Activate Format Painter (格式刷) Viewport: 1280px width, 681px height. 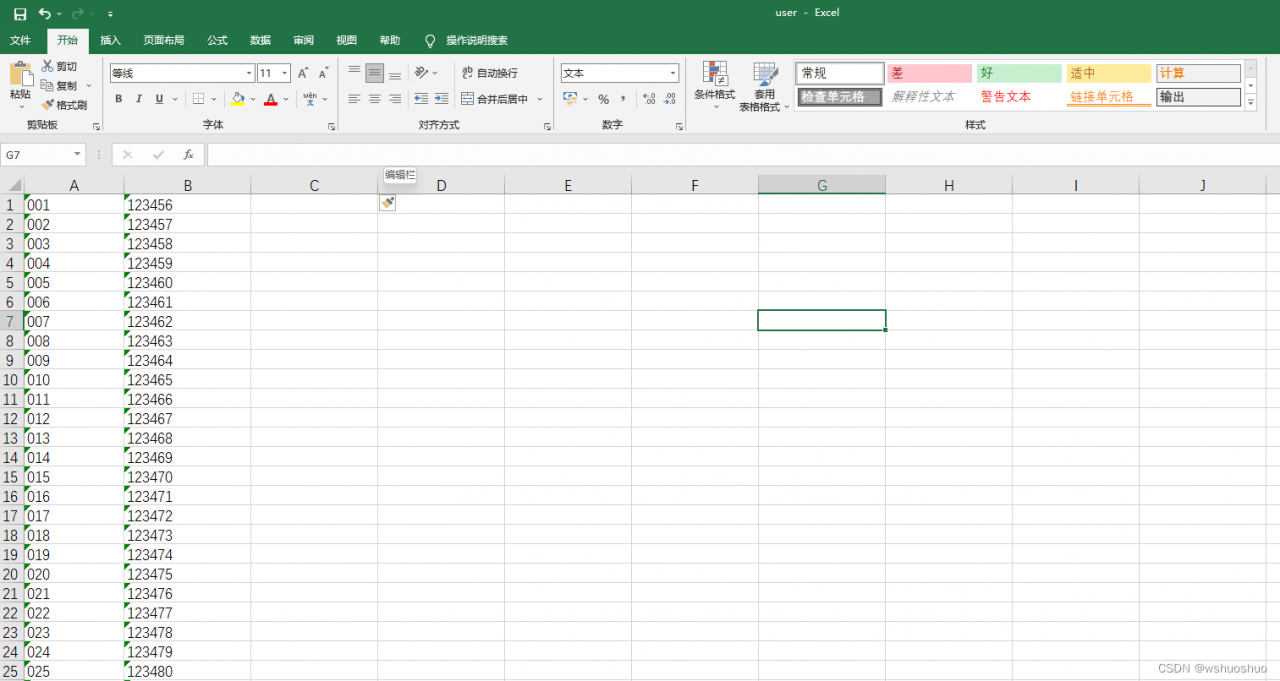tap(64, 105)
